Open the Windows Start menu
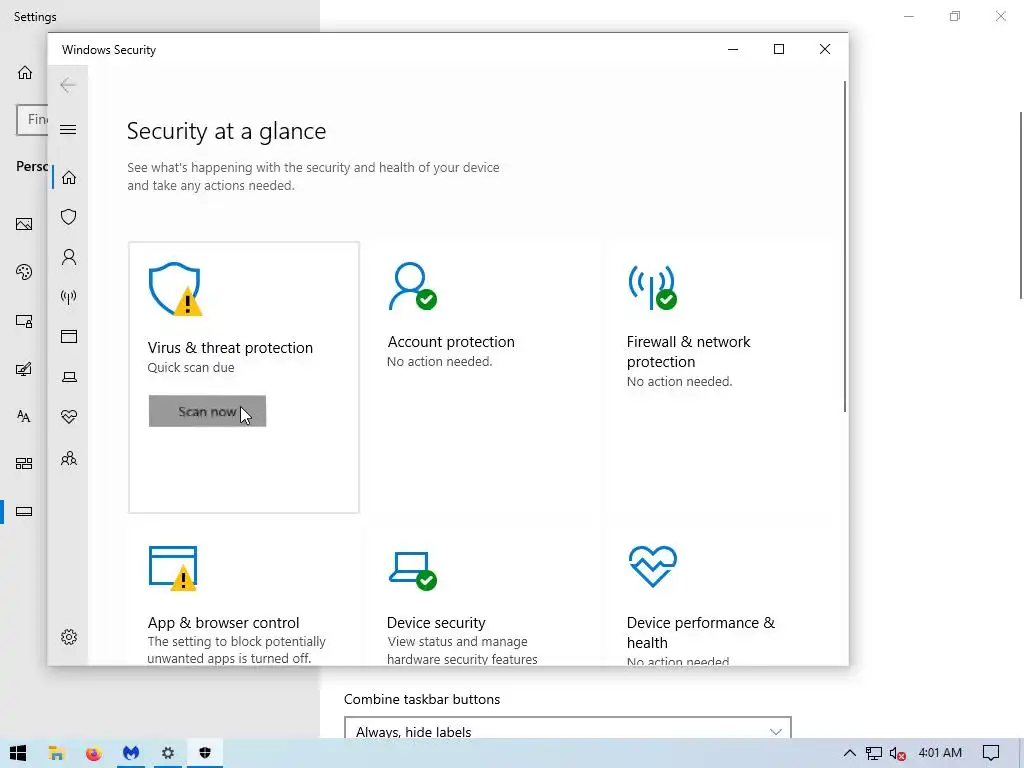 point(18,753)
